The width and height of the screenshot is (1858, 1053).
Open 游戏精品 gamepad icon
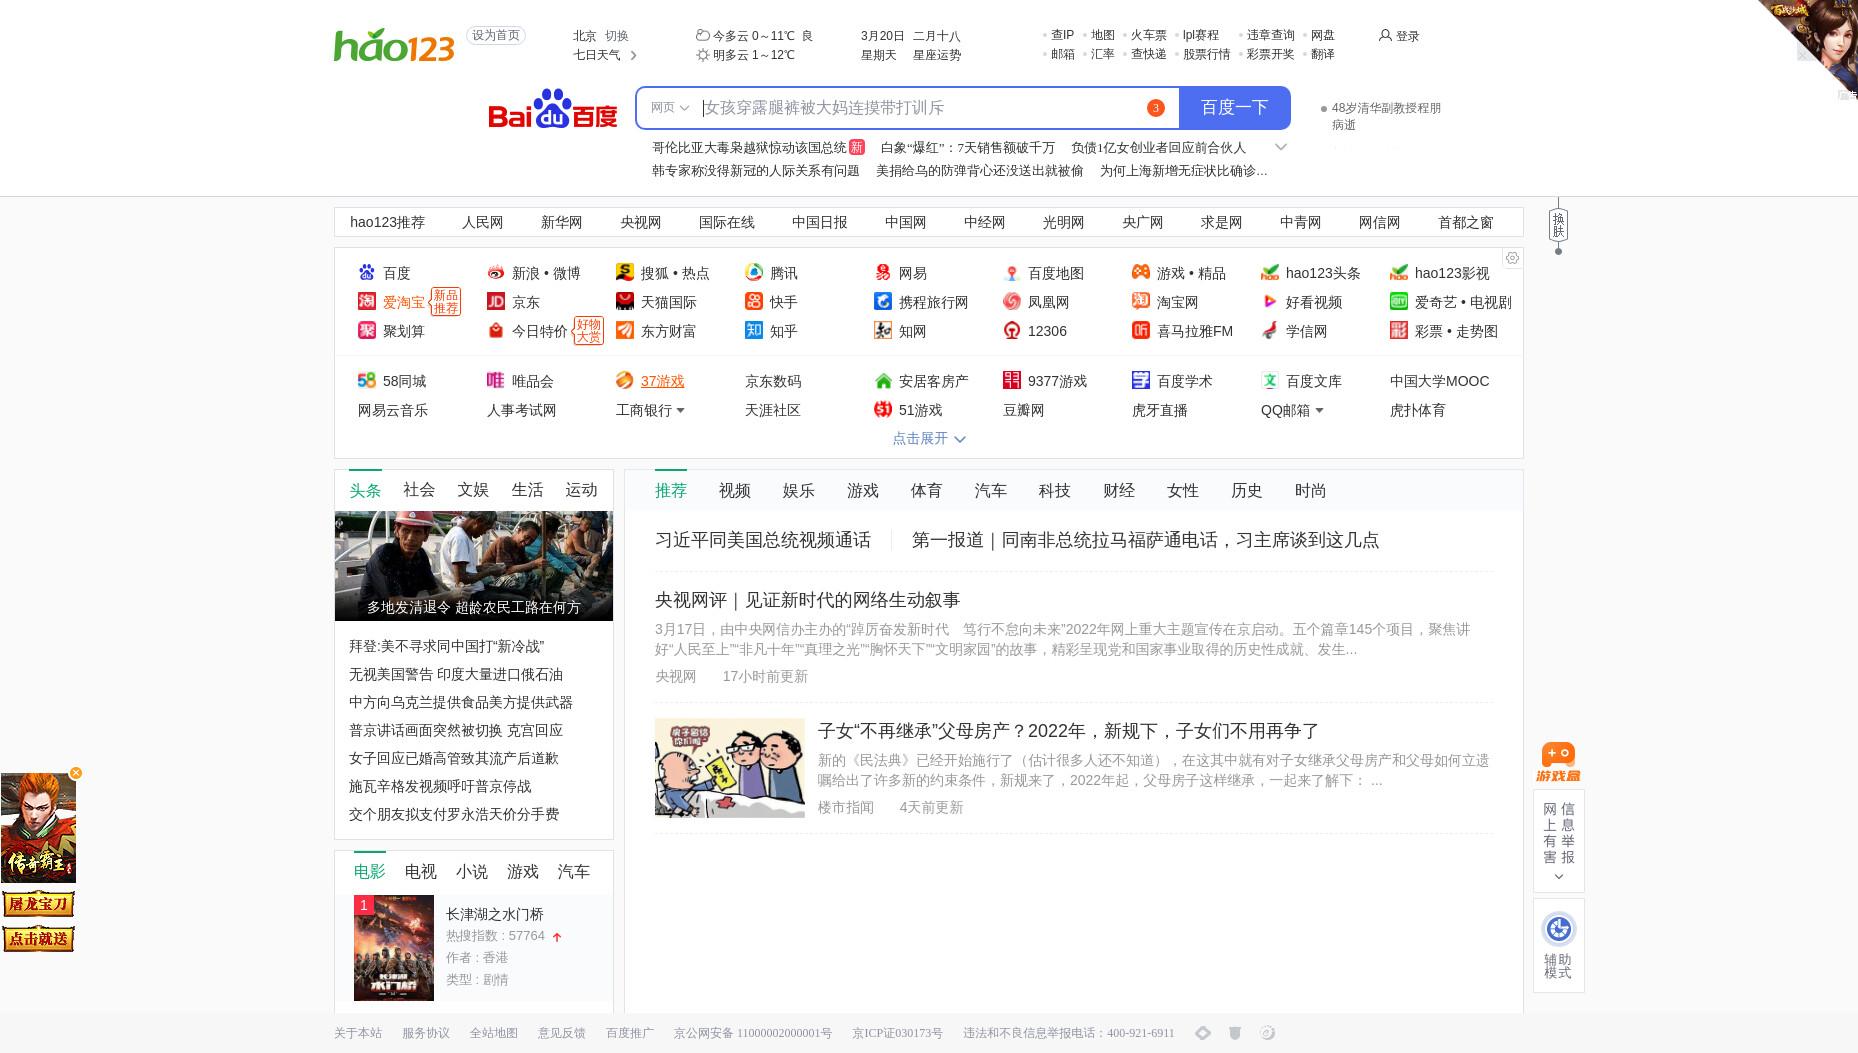pyautogui.click(x=1141, y=272)
